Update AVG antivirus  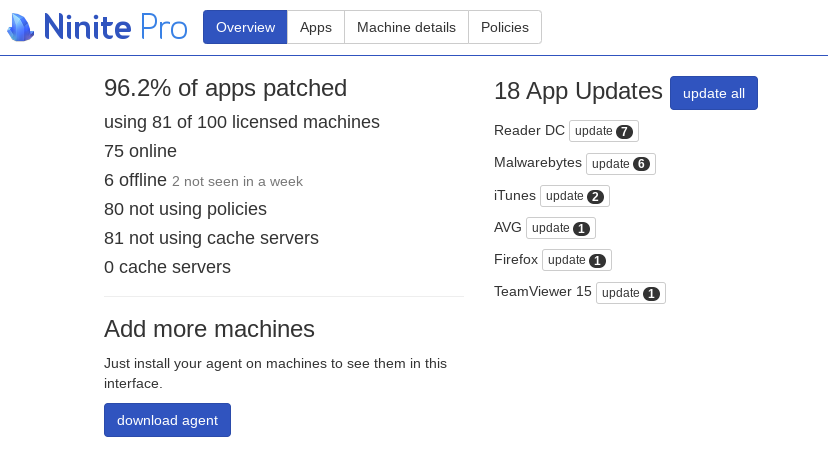pyautogui.click(x=561, y=228)
